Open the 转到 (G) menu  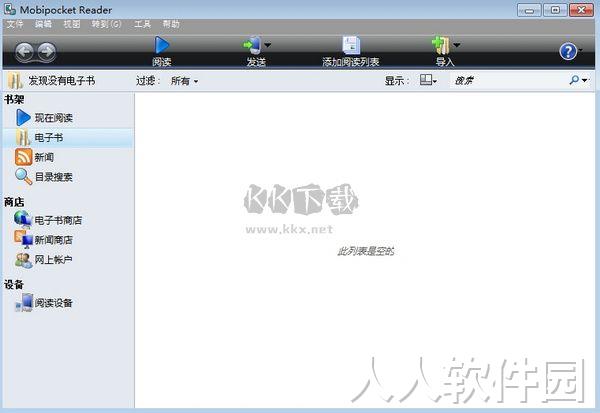click(106, 24)
